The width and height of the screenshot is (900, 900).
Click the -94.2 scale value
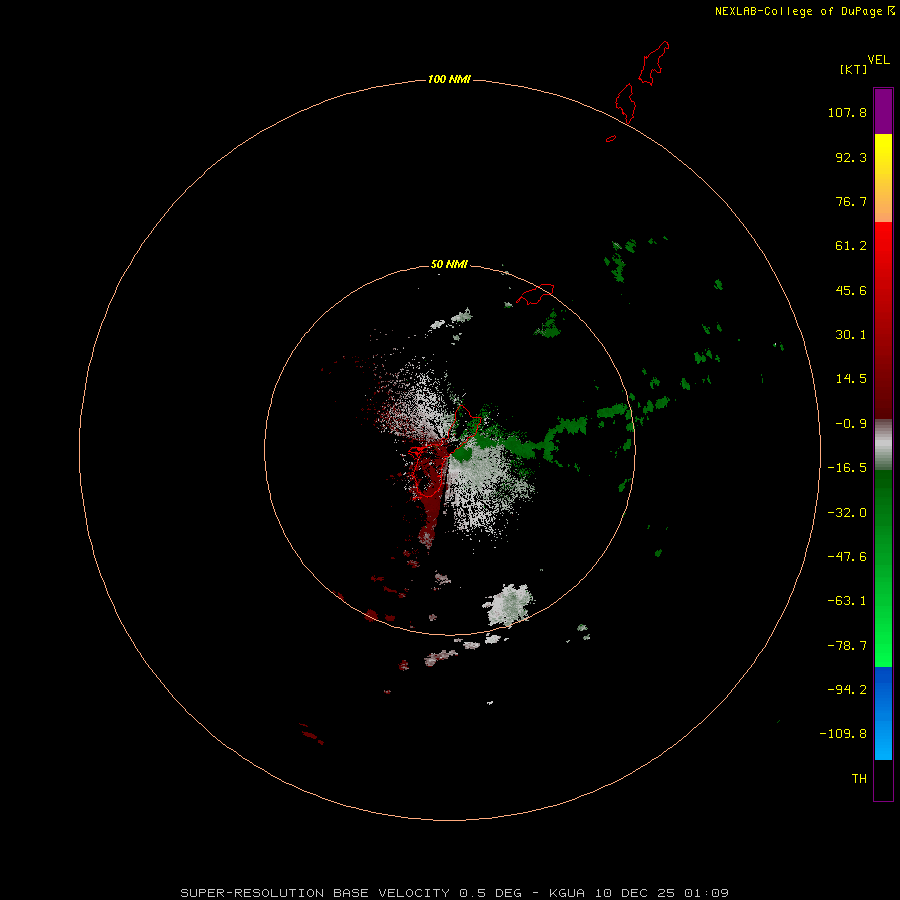847,689
